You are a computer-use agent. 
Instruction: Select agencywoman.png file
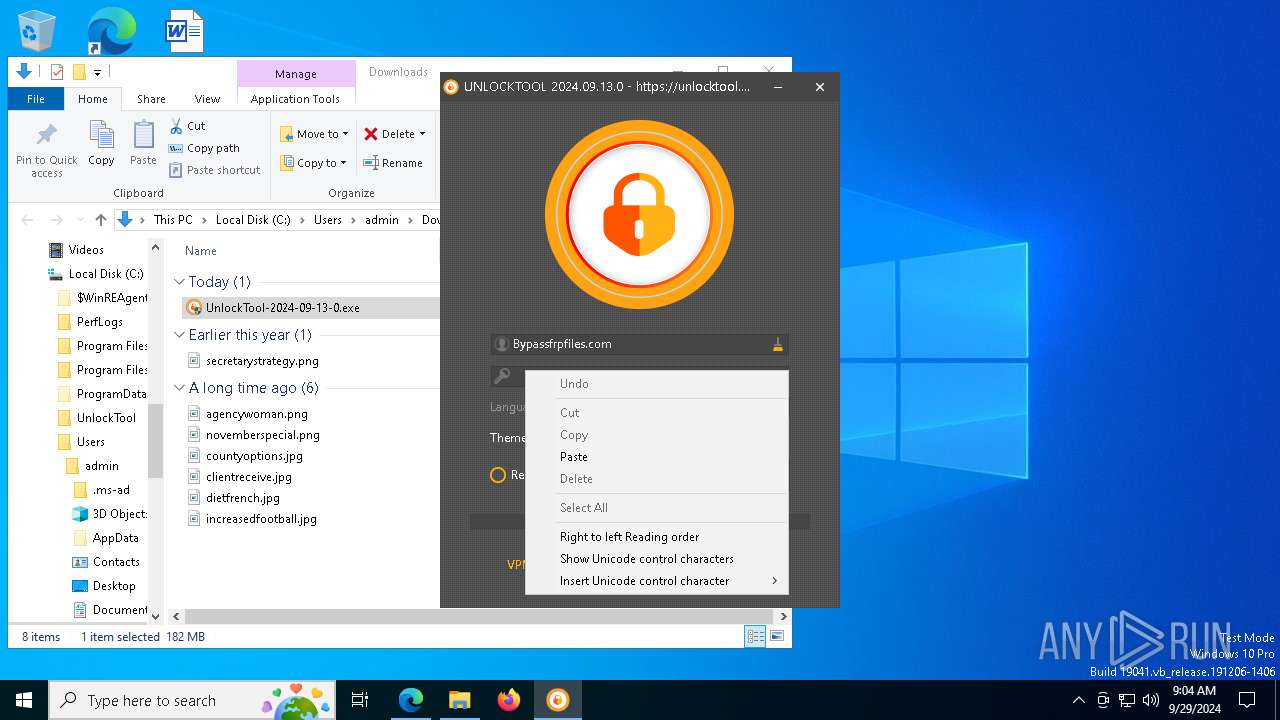[257, 414]
